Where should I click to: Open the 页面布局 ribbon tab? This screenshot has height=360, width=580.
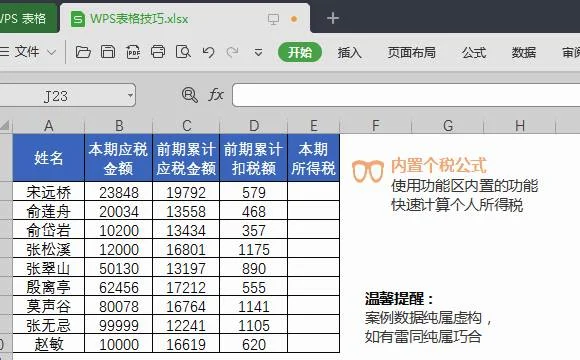click(411, 53)
